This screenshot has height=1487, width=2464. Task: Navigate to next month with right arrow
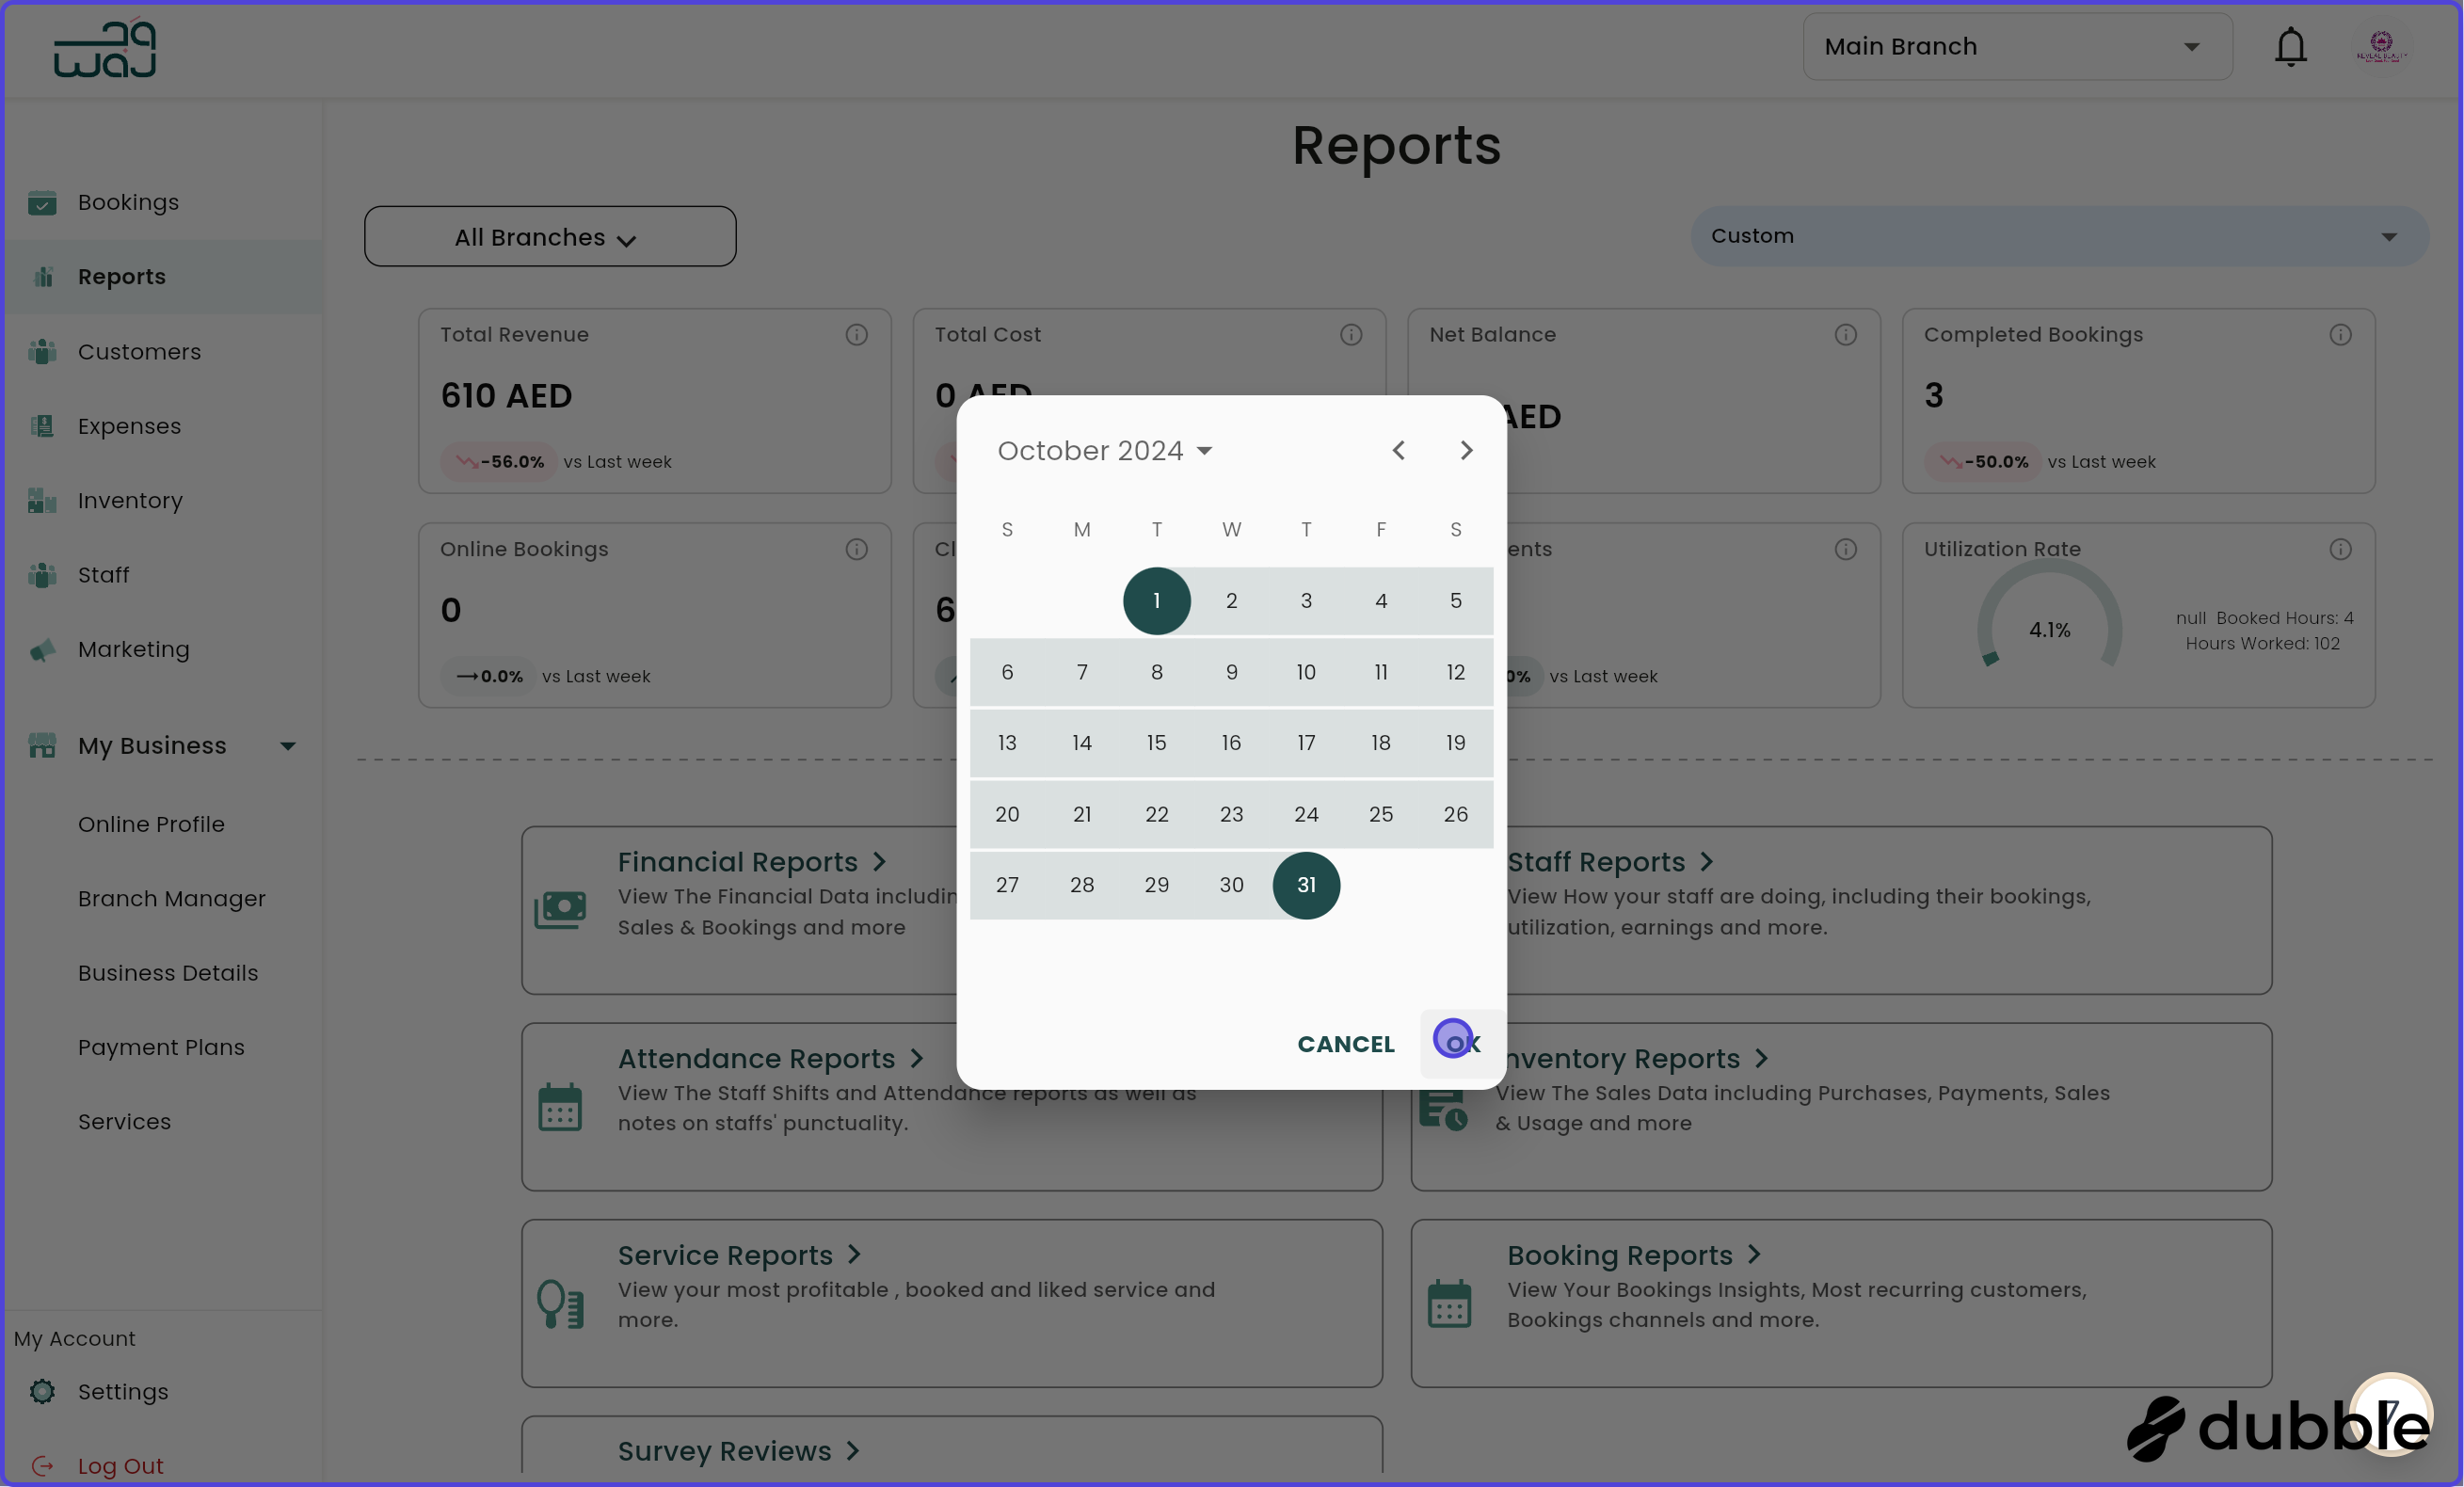pyautogui.click(x=1466, y=450)
